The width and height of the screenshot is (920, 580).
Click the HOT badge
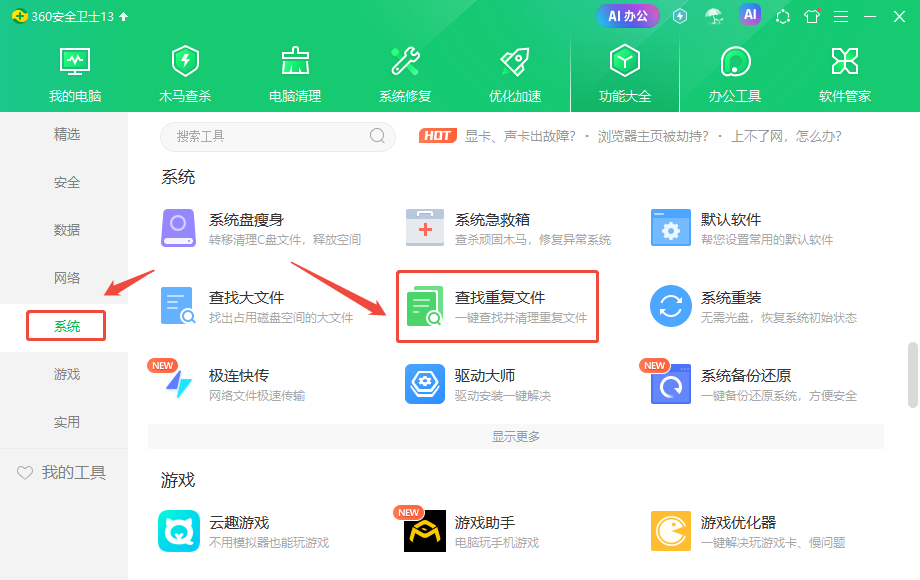438,136
